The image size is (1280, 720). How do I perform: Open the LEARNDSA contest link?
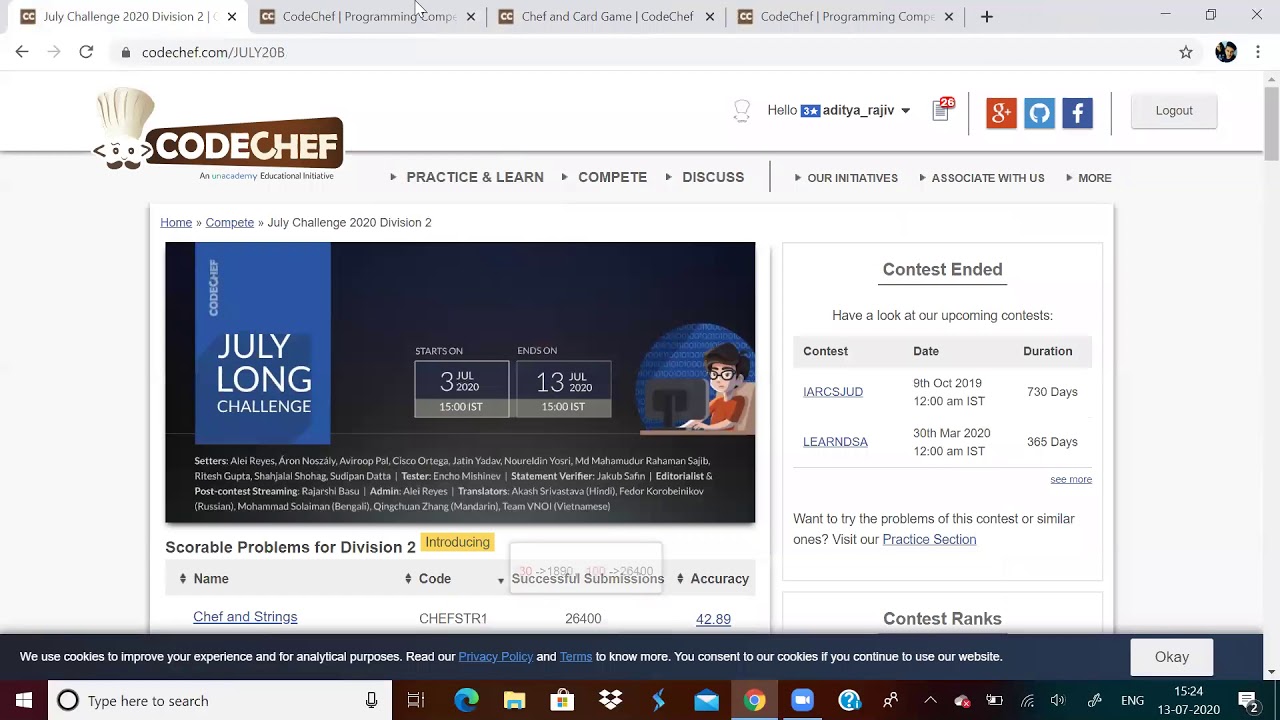coord(835,442)
